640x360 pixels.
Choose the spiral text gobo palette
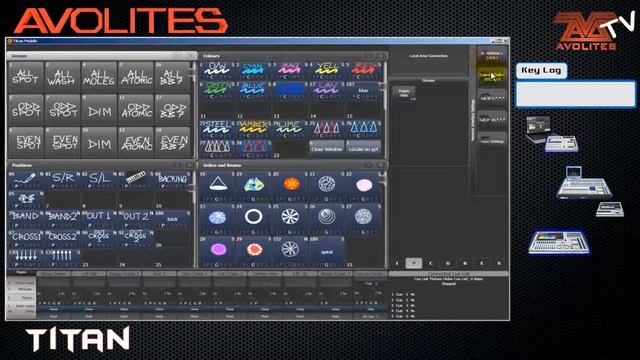327,252
